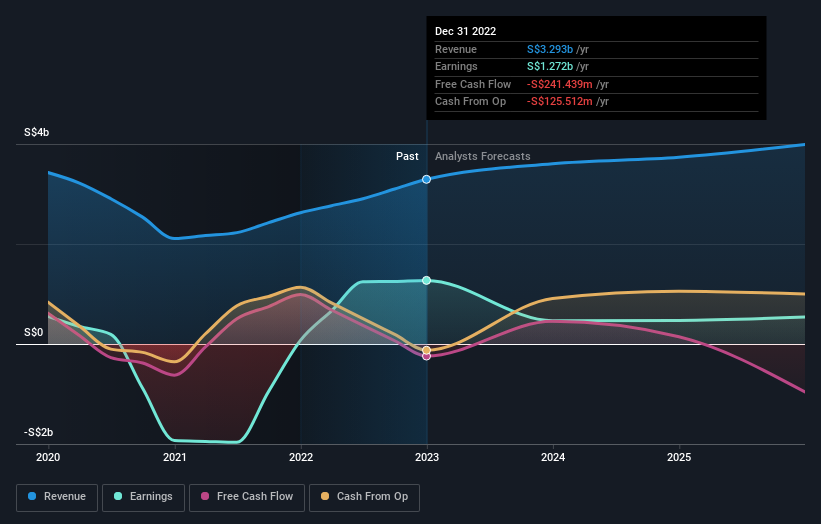Click the S$3.293b revenue value
Viewport: 821px width, 524px height.
tap(550, 49)
